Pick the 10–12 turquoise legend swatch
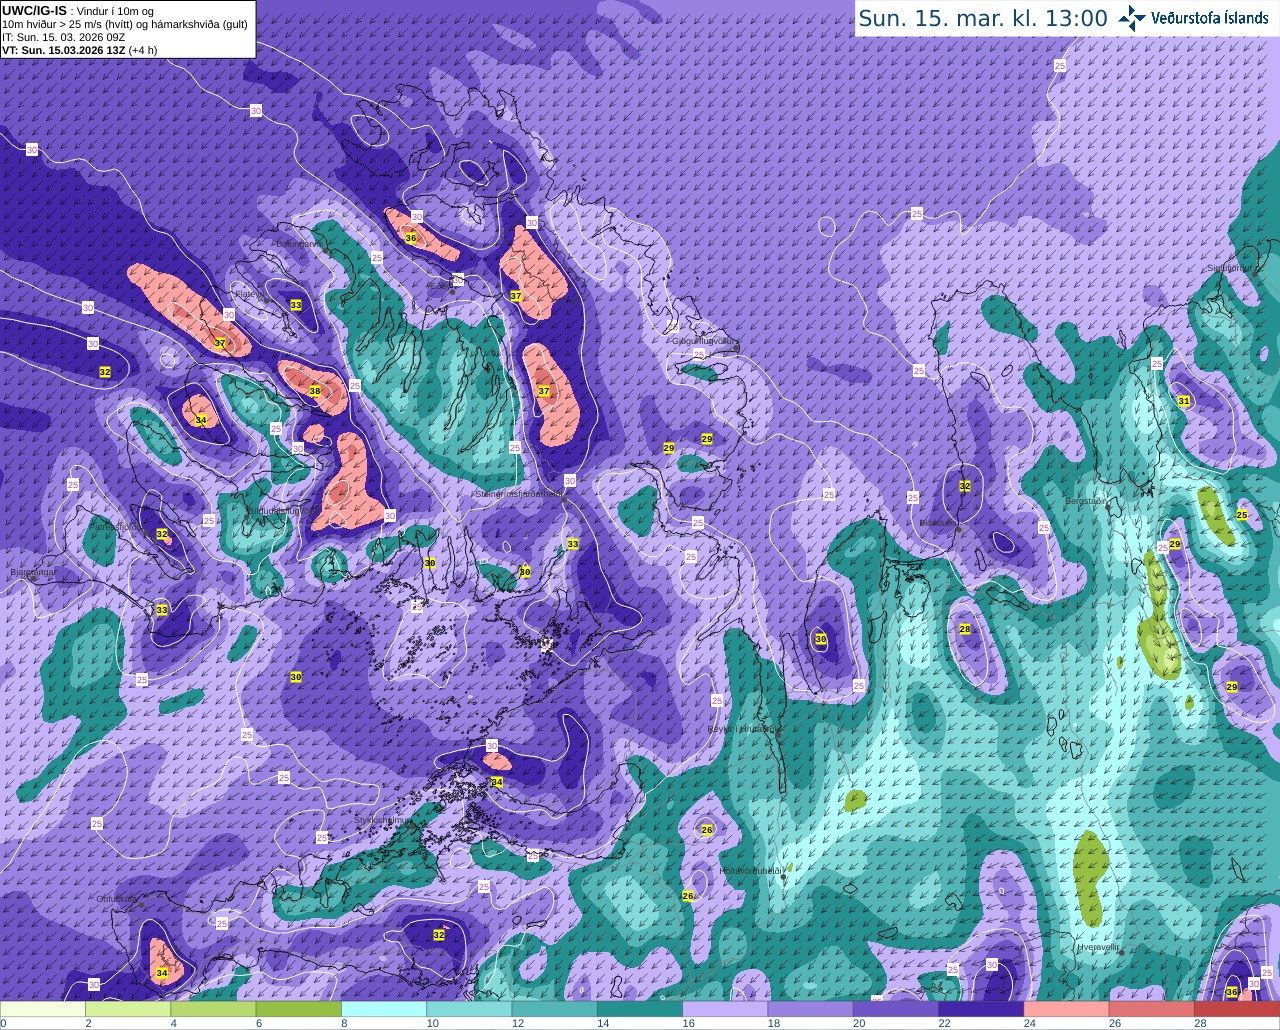Screen dimensions: 1280x1030 (x=469, y=1009)
